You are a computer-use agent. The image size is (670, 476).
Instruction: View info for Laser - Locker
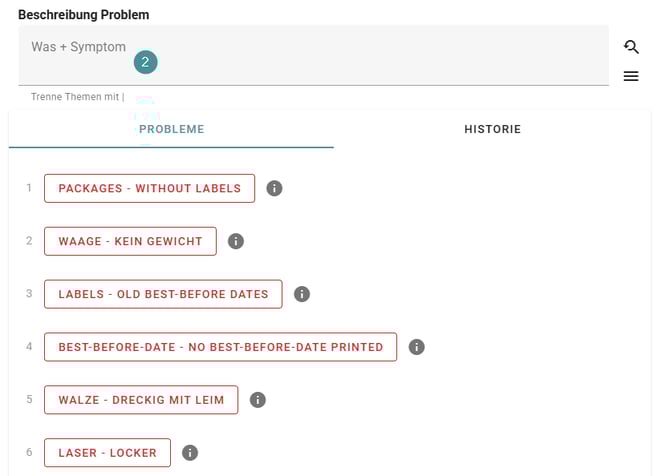pyautogui.click(x=190, y=453)
